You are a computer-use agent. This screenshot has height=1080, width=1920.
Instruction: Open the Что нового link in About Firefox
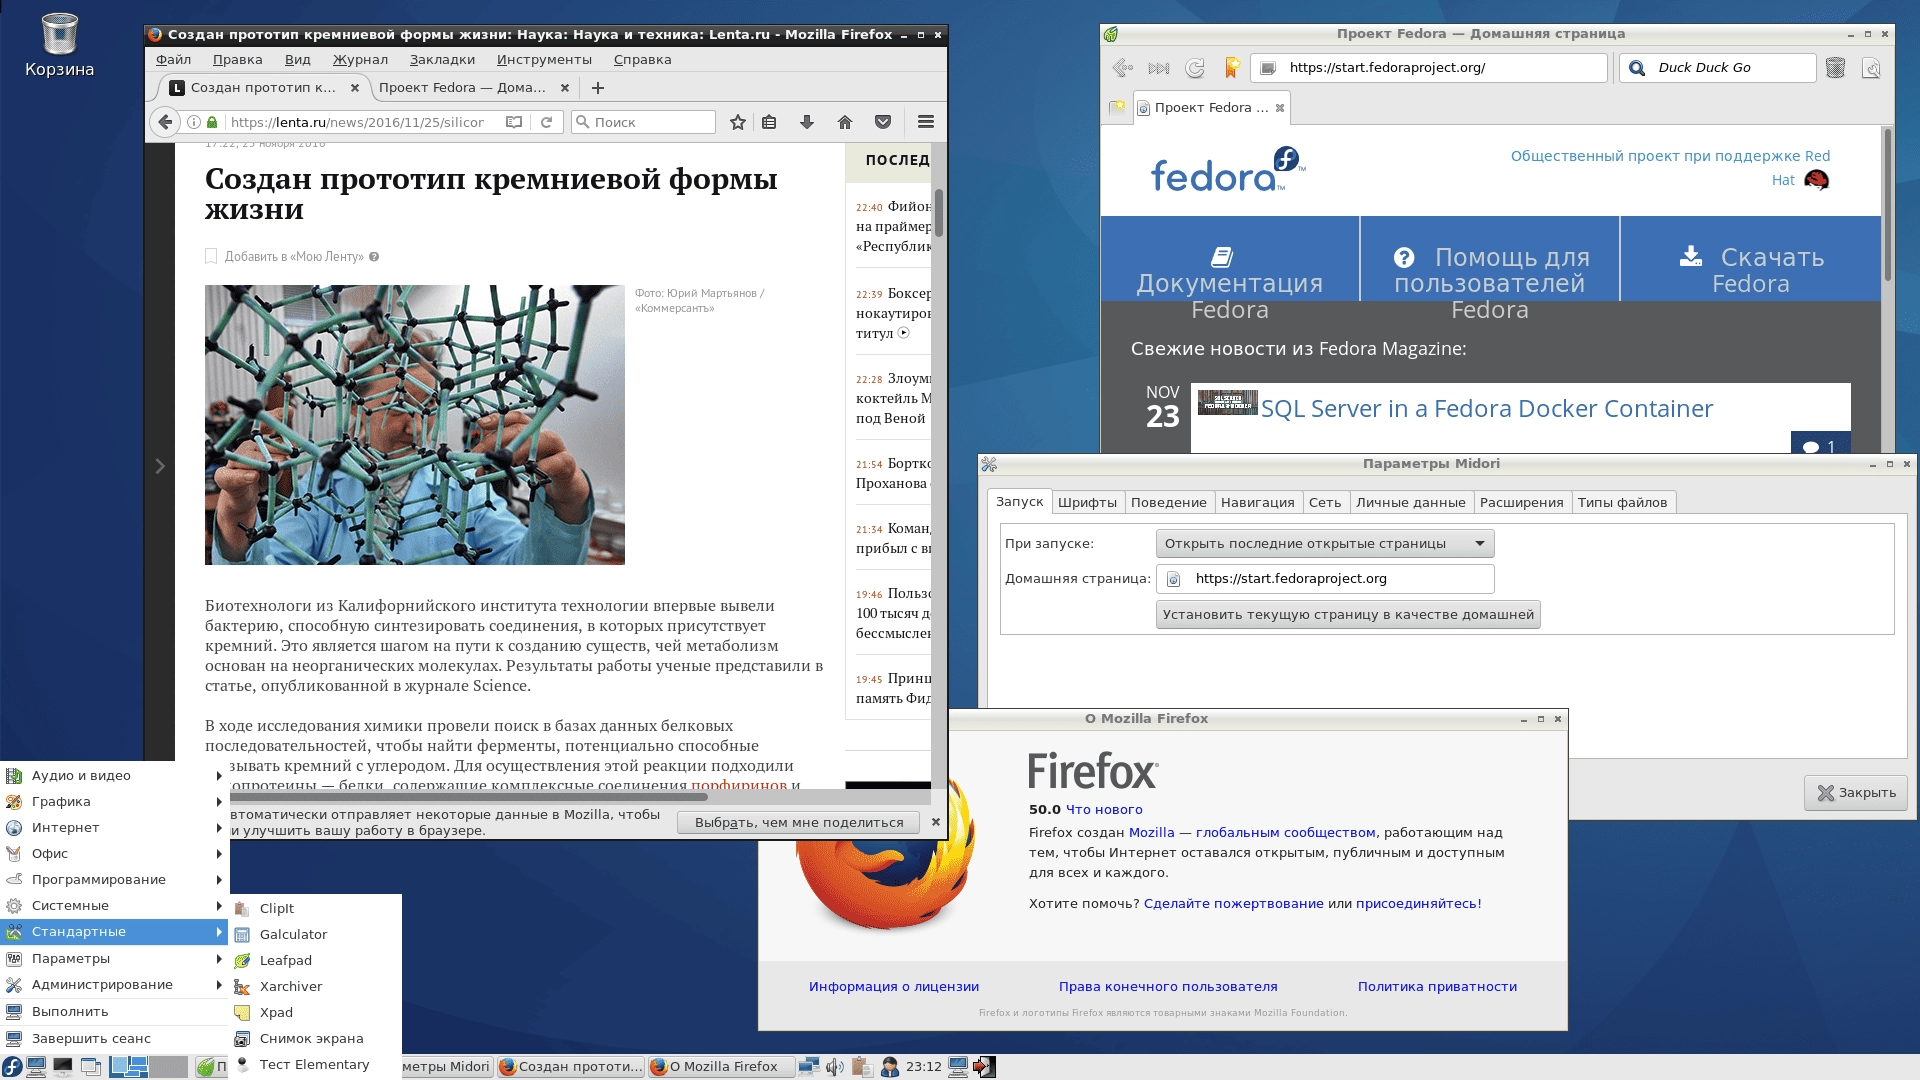1104,810
